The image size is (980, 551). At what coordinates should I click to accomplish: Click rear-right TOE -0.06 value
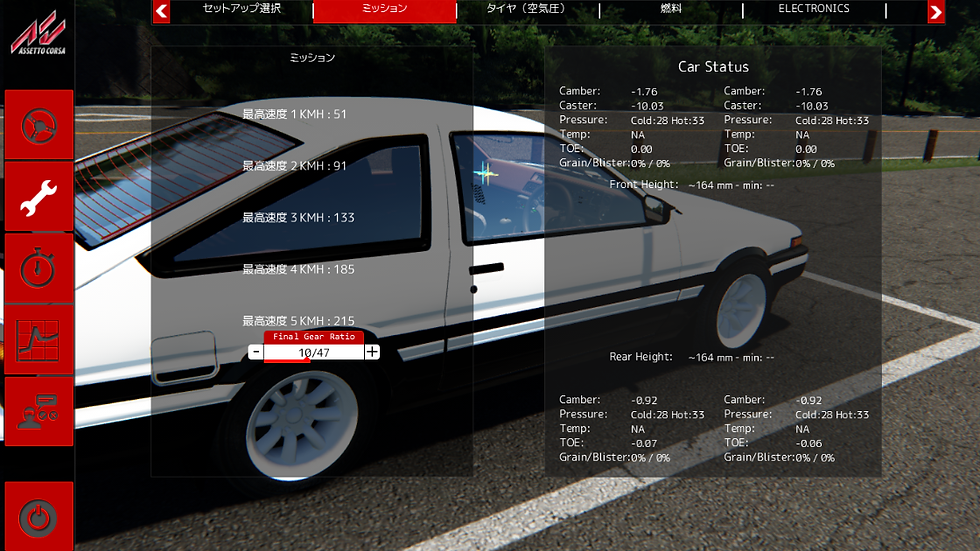pyautogui.click(x=809, y=444)
